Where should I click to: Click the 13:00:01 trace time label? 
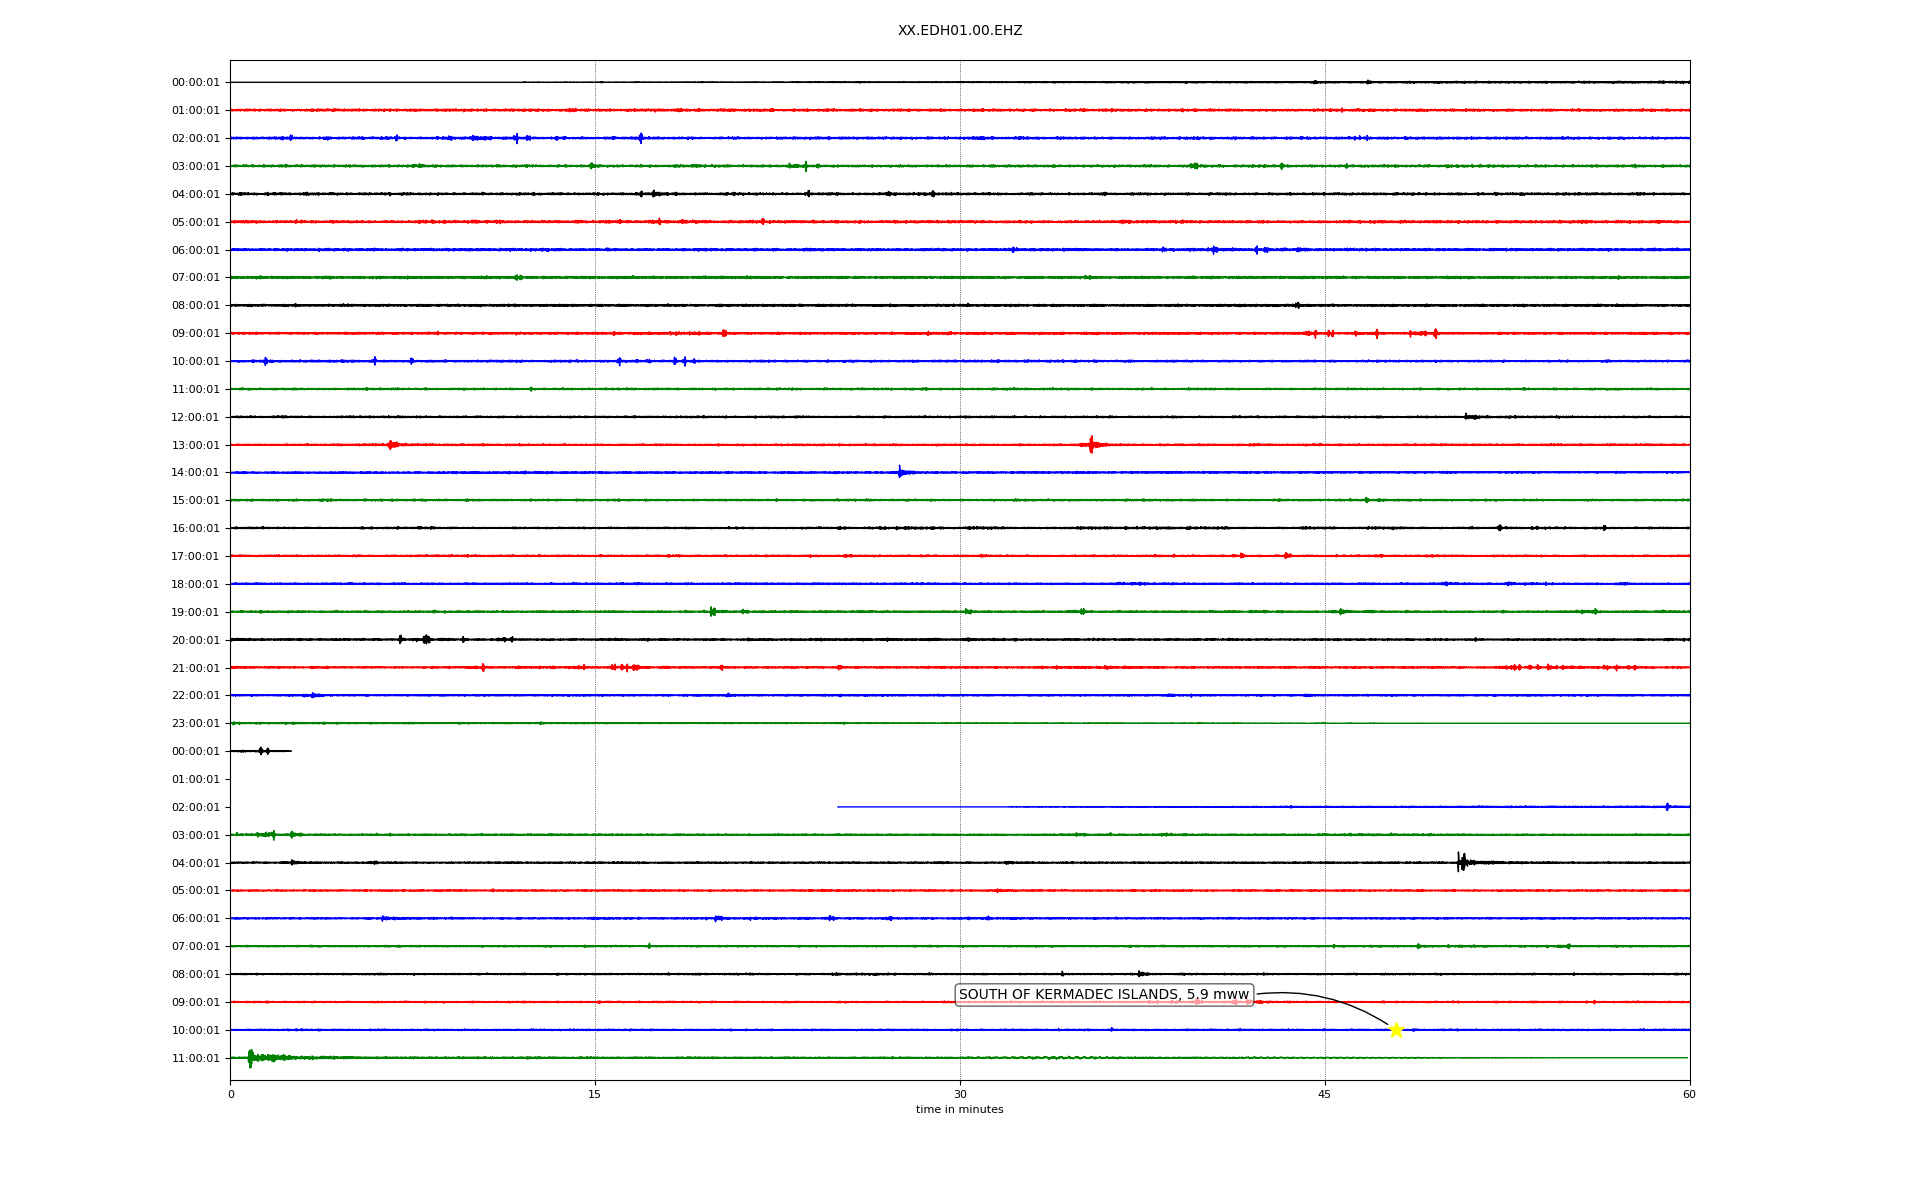[195, 445]
